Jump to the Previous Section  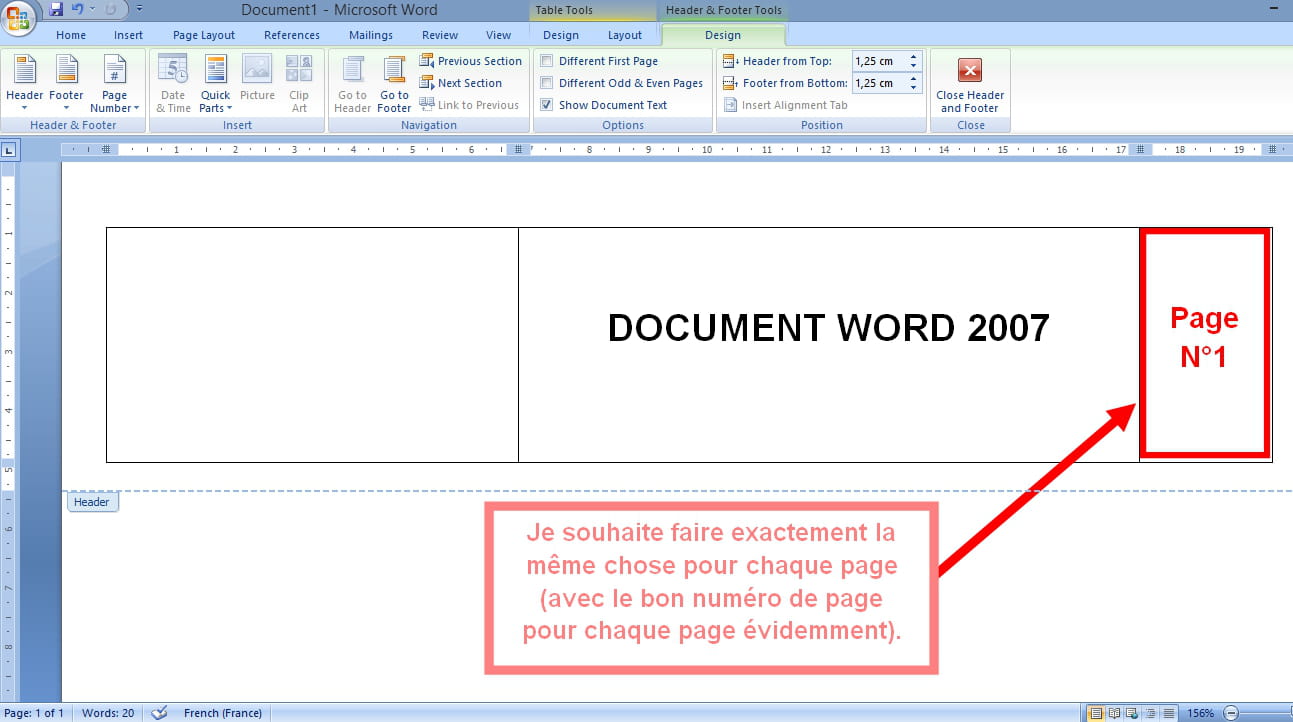coord(470,61)
